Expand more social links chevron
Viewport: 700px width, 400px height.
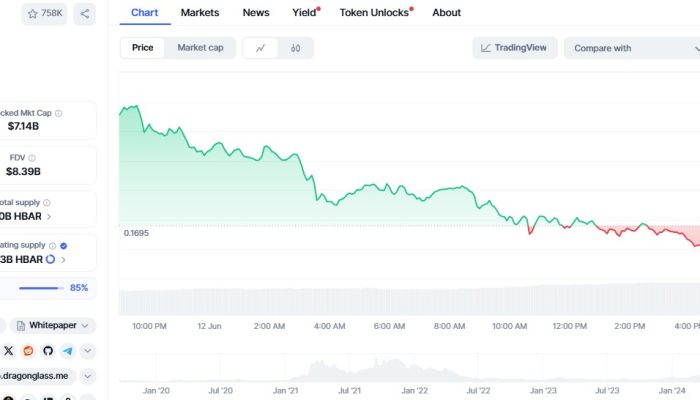tap(88, 351)
